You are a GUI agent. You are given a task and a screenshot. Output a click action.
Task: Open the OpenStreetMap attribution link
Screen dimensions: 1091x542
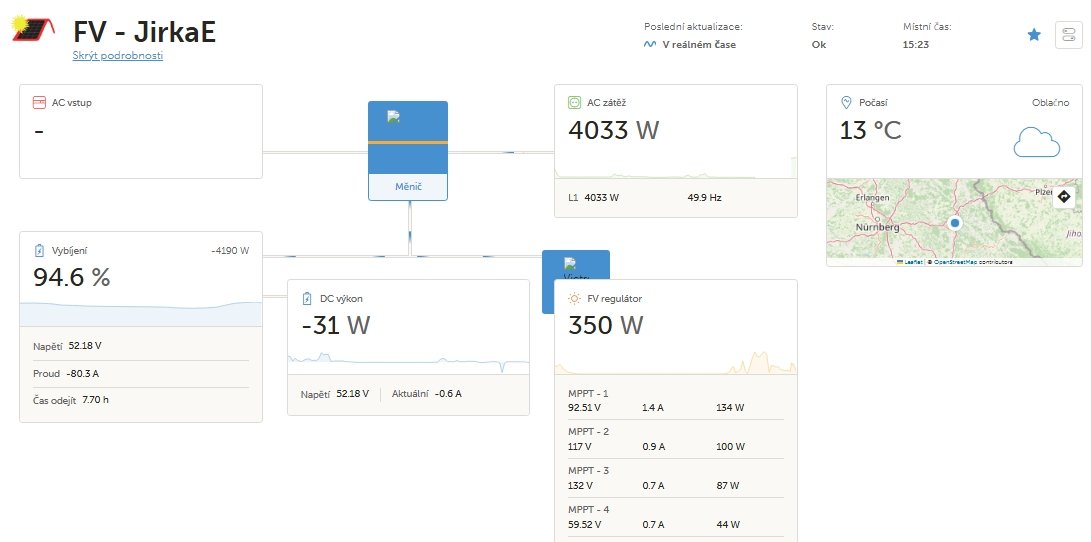tap(956, 262)
